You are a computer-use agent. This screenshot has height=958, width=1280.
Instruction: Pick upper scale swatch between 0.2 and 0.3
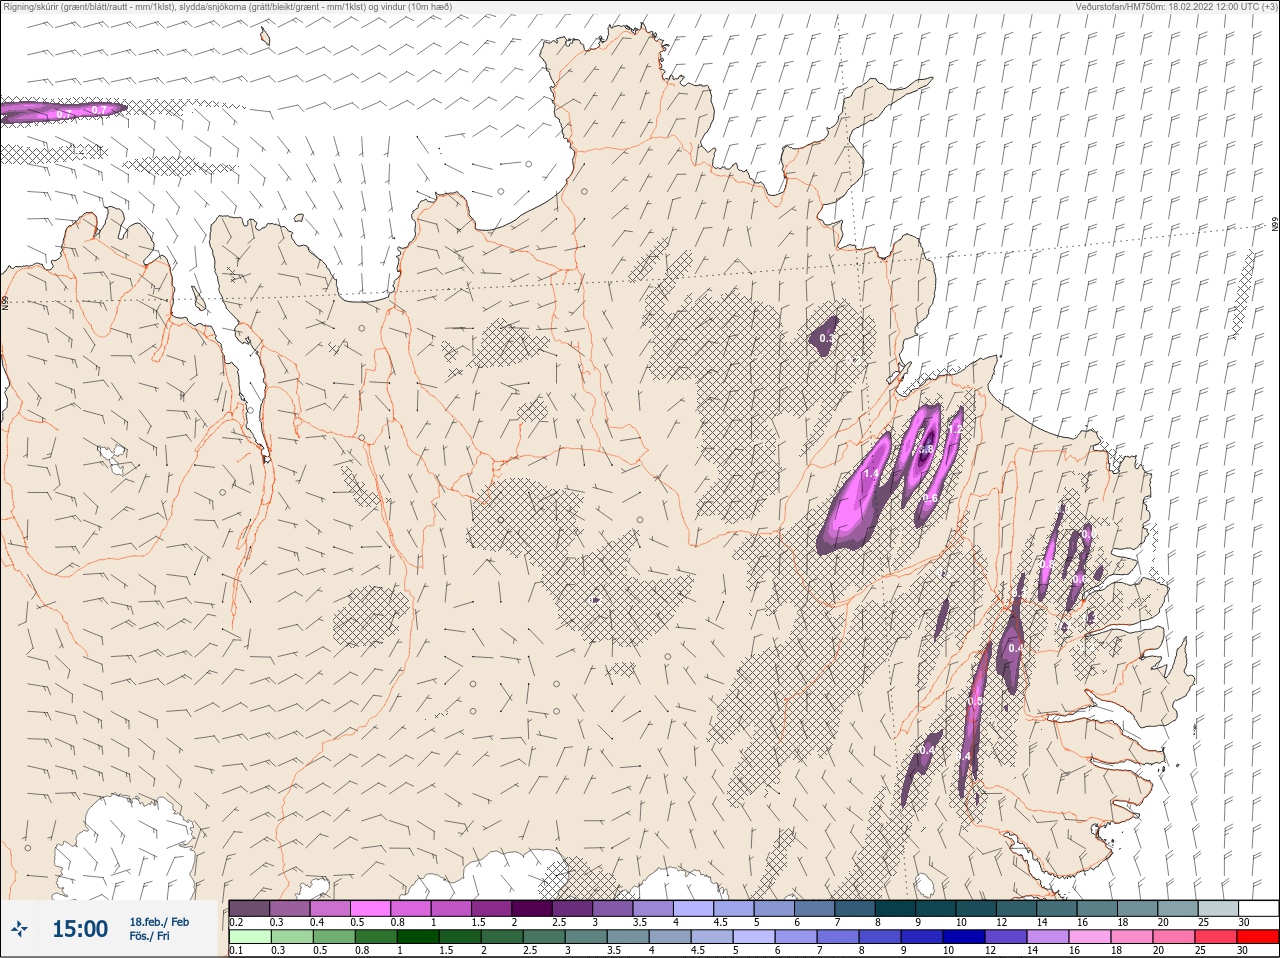click(249, 908)
